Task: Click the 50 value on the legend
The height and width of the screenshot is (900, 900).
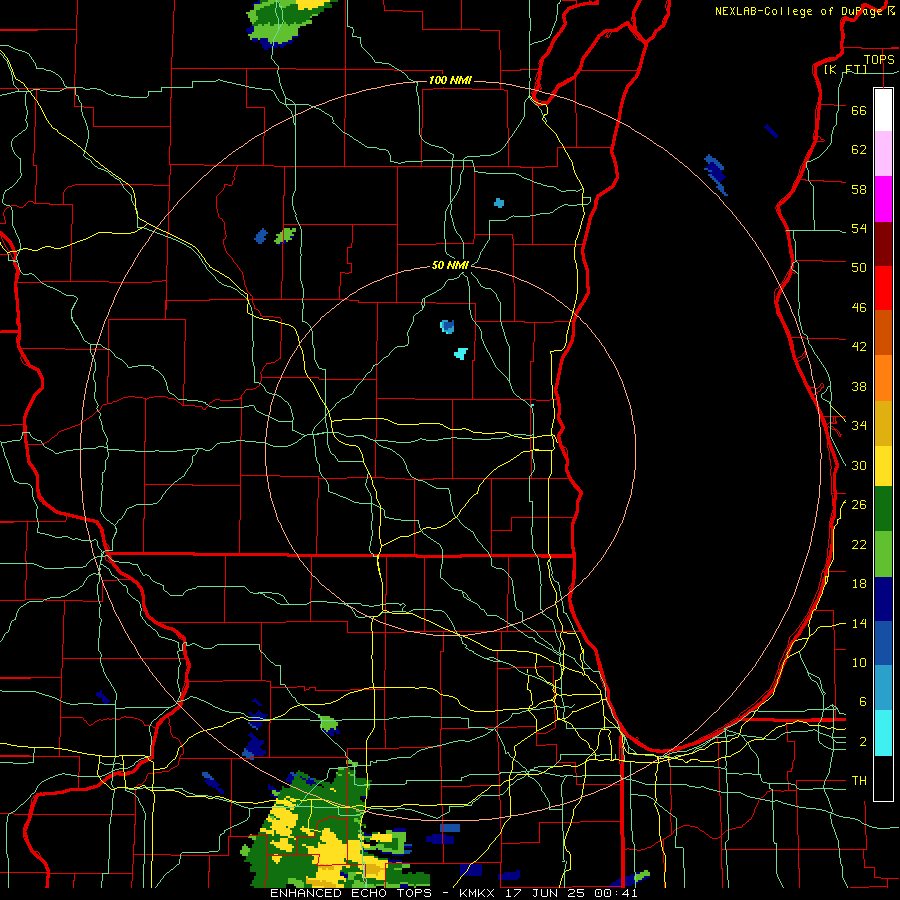Action: [x=859, y=267]
